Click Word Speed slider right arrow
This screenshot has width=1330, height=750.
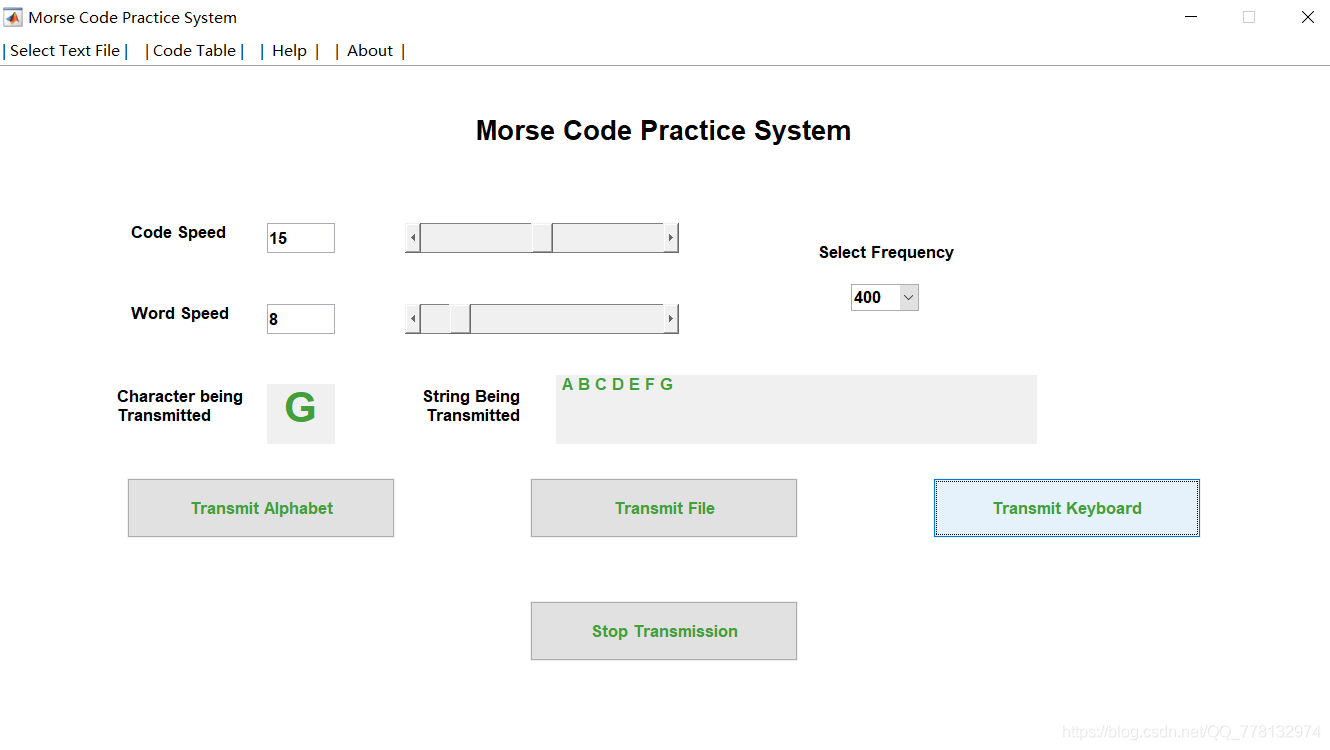click(x=671, y=319)
